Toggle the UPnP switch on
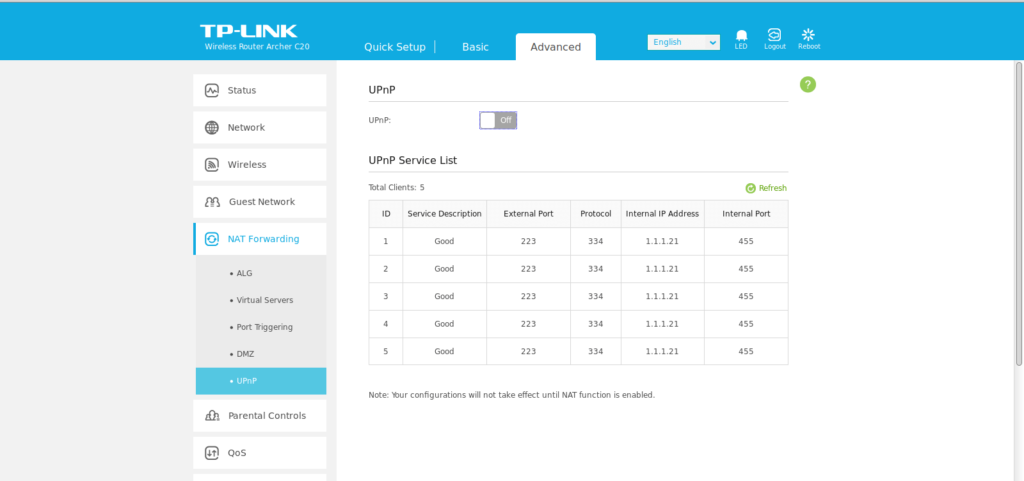This screenshot has width=1024, height=481. 498,120
